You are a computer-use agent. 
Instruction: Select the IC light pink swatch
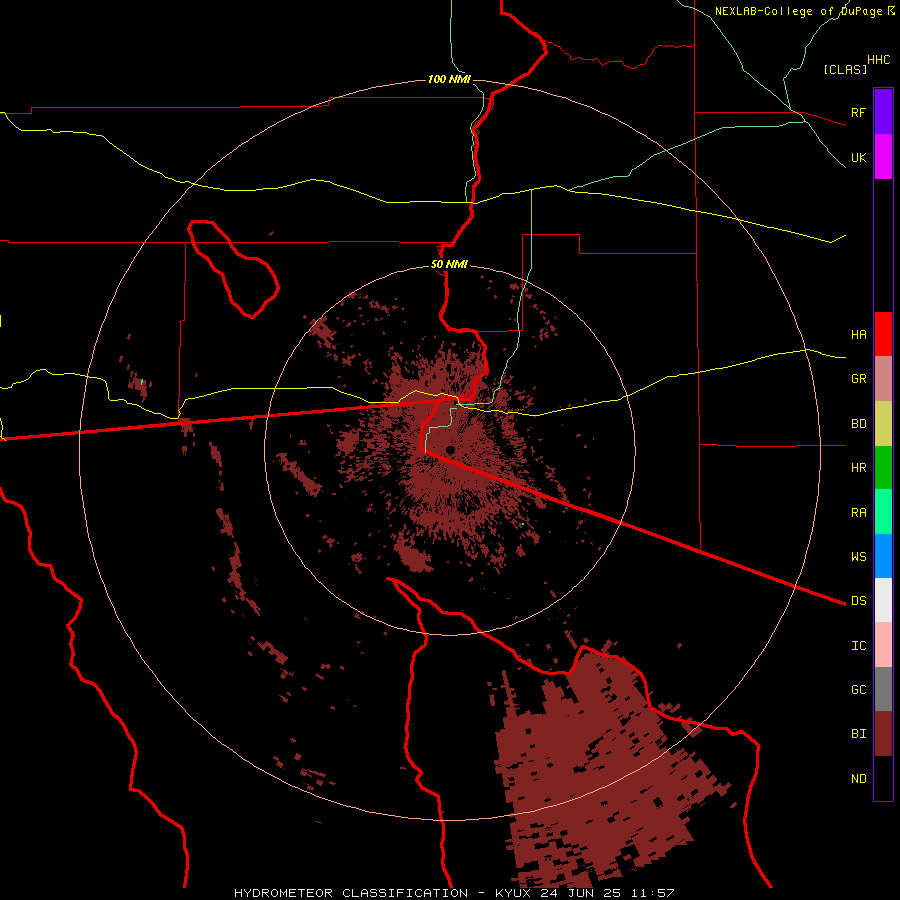pyautogui.click(x=883, y=645)
